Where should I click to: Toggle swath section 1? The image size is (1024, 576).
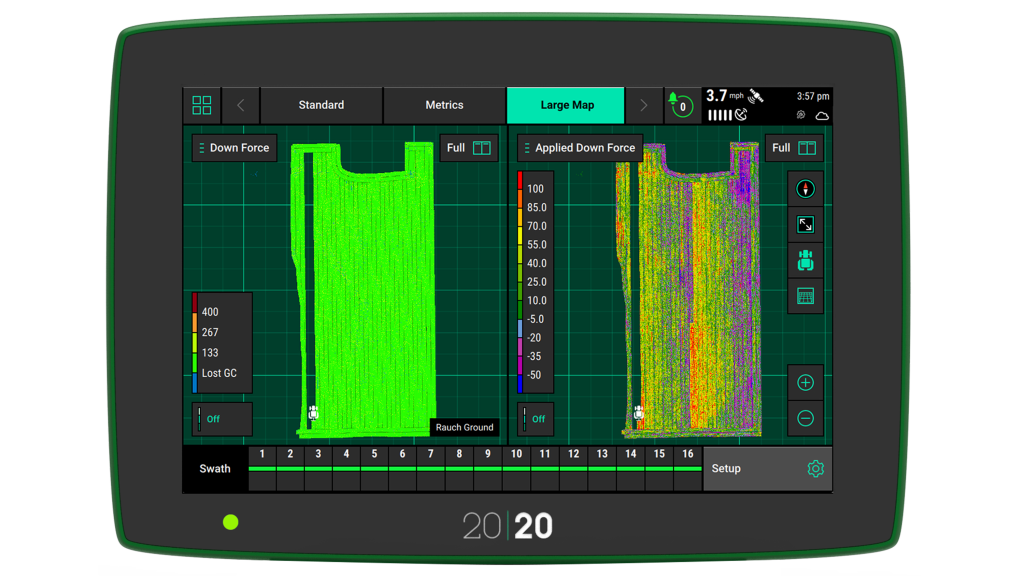[262, 468]
